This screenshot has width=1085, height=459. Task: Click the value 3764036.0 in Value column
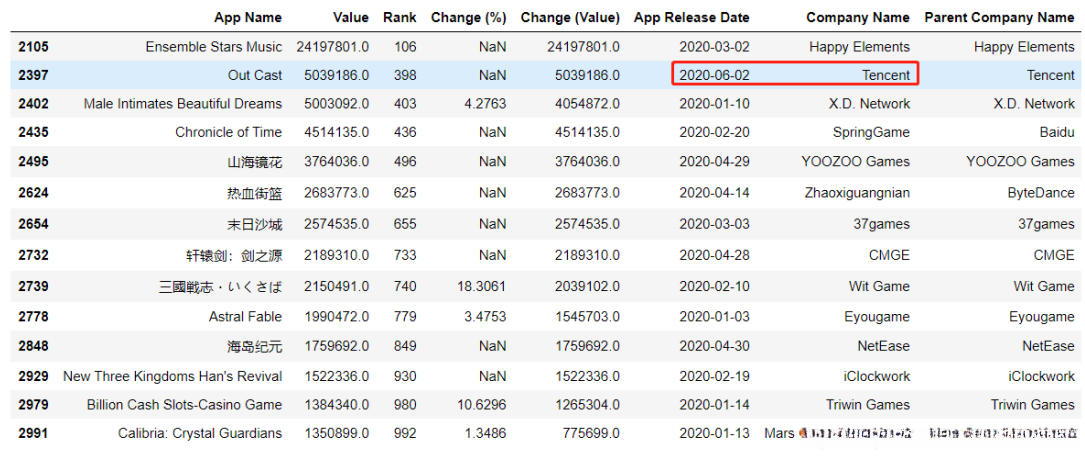(x=336, y=161)
